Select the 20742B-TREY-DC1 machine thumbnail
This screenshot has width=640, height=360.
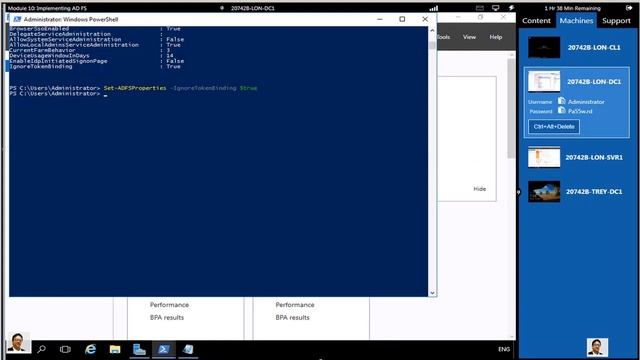pyautogui.click(x=544, y=191)
